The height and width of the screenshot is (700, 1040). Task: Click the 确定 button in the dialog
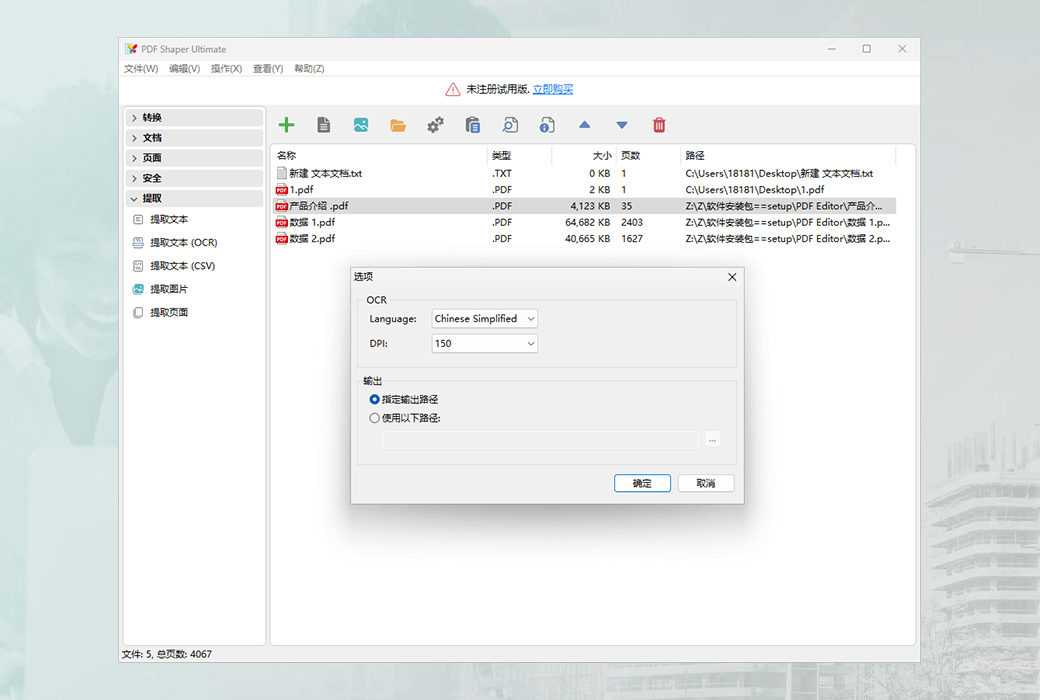pos(641,483)
